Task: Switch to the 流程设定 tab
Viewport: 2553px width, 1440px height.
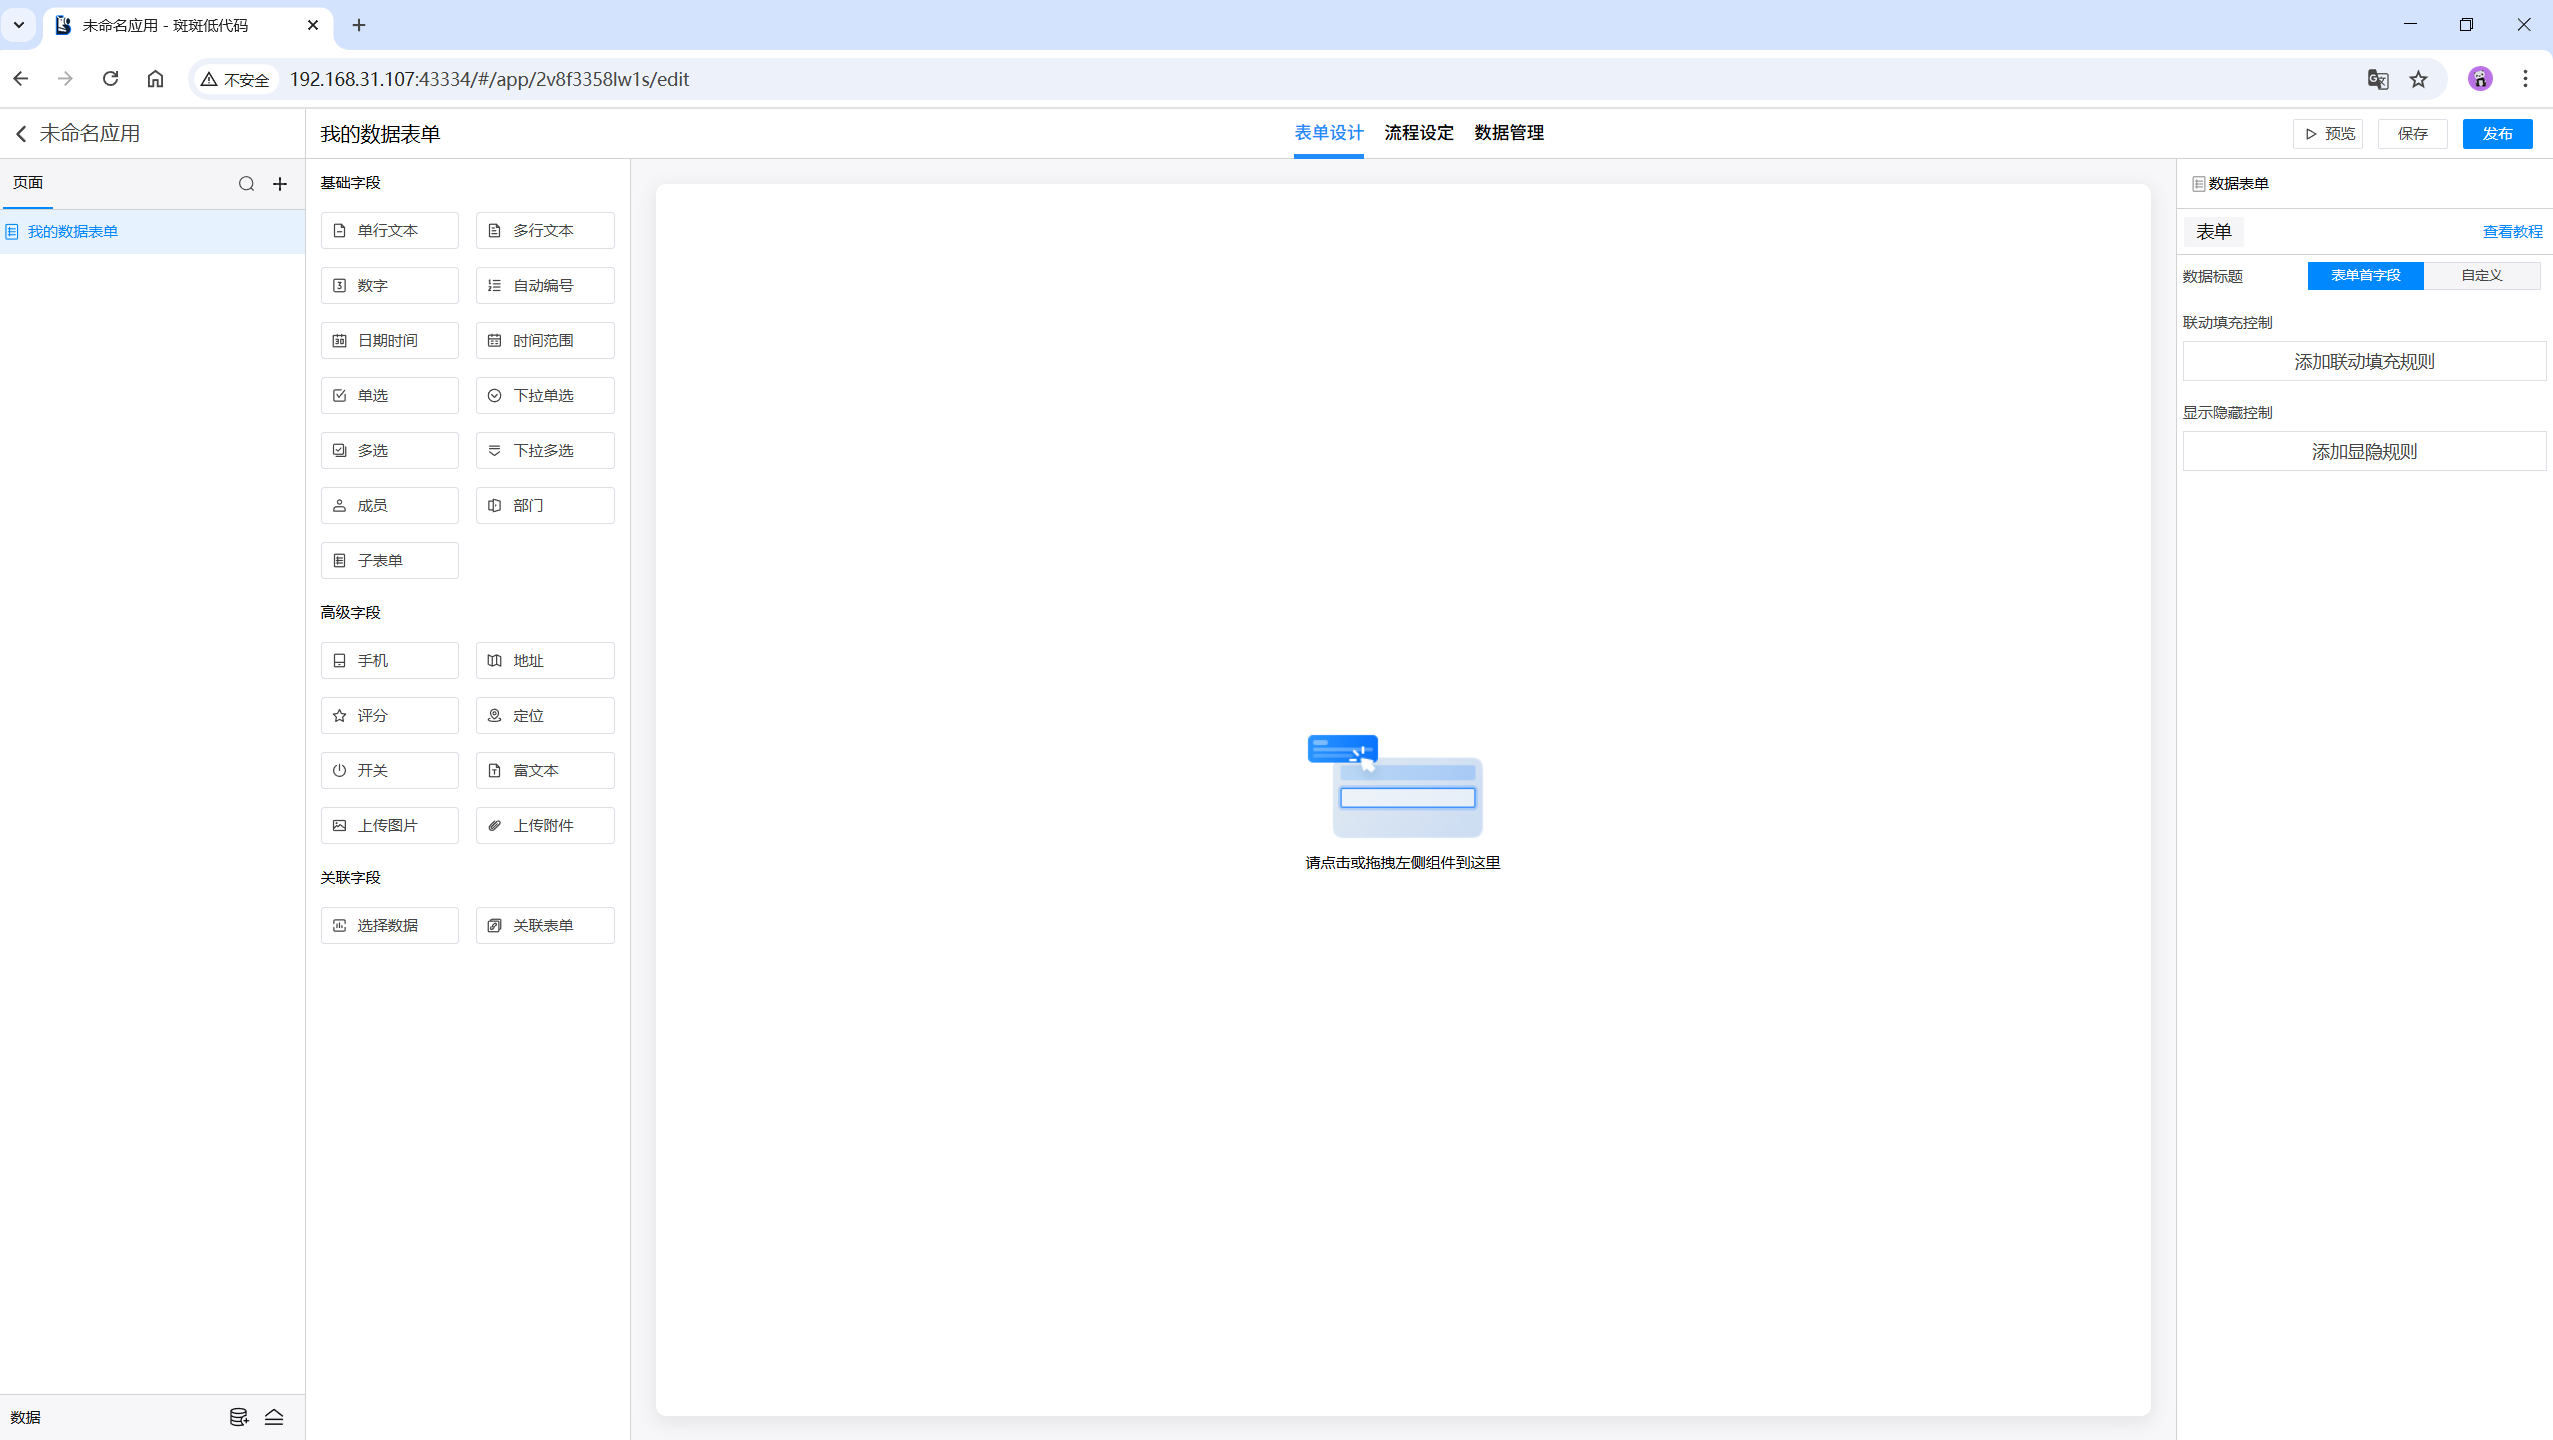Action: point(1418,133)
